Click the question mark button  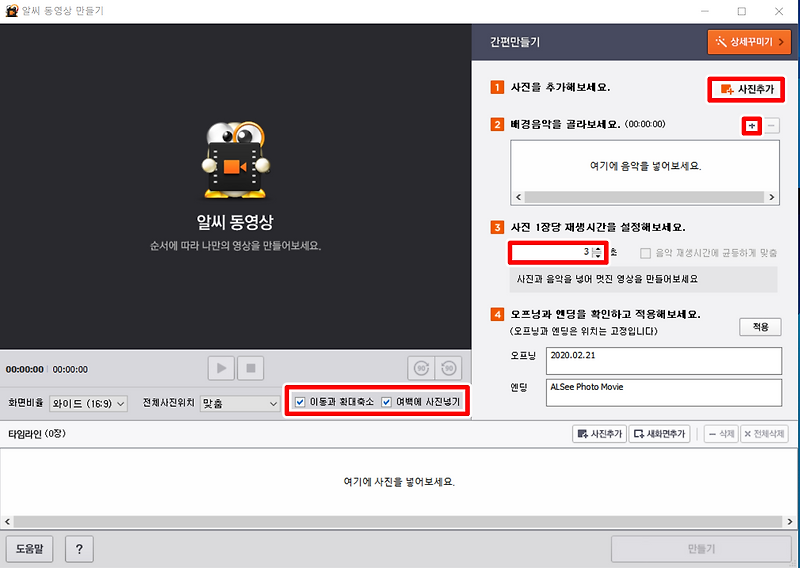tap(79, 549)
